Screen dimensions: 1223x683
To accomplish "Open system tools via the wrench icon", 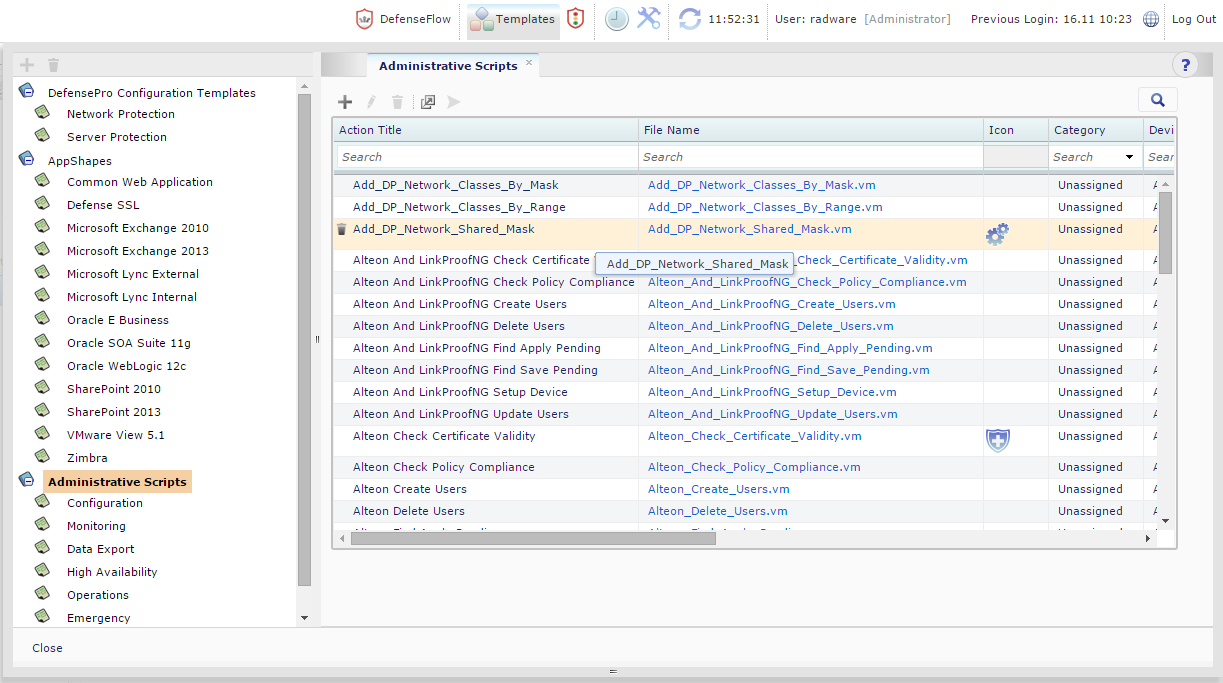I will [648, 18].
